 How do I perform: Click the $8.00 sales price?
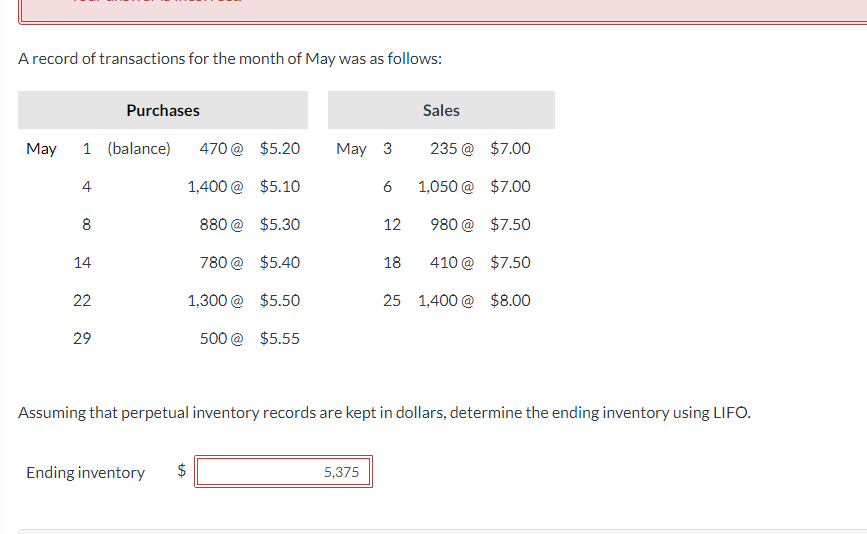[x=510, y=301]
